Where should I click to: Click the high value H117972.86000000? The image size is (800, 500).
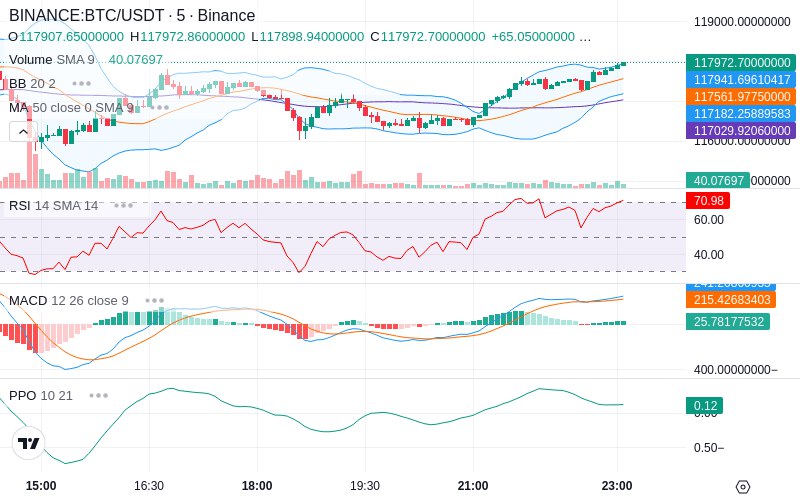[187, 37]
